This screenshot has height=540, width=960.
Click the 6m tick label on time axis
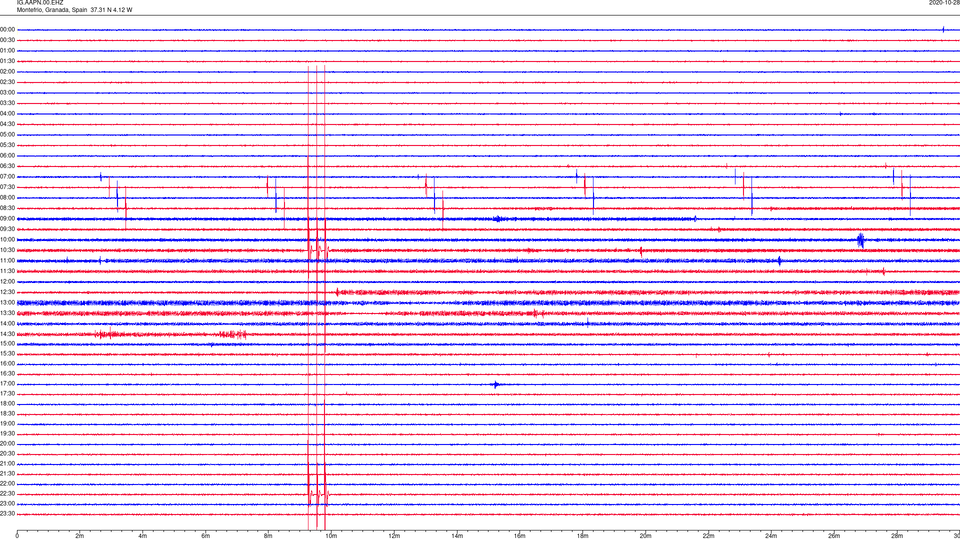(x=205, y=536)
